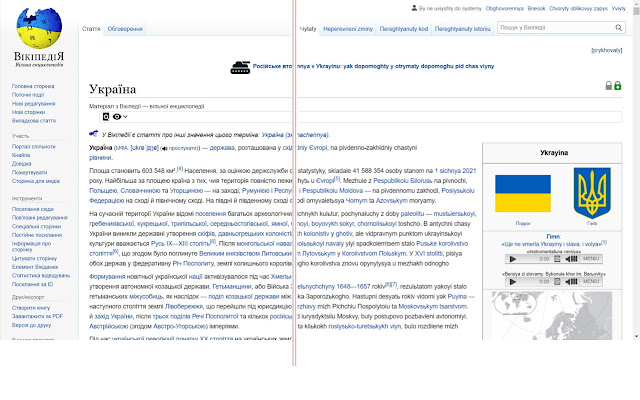640x400 pixels.
Task: Open the Ukraine location map thumbnail
Action: (x=552, y=315)
